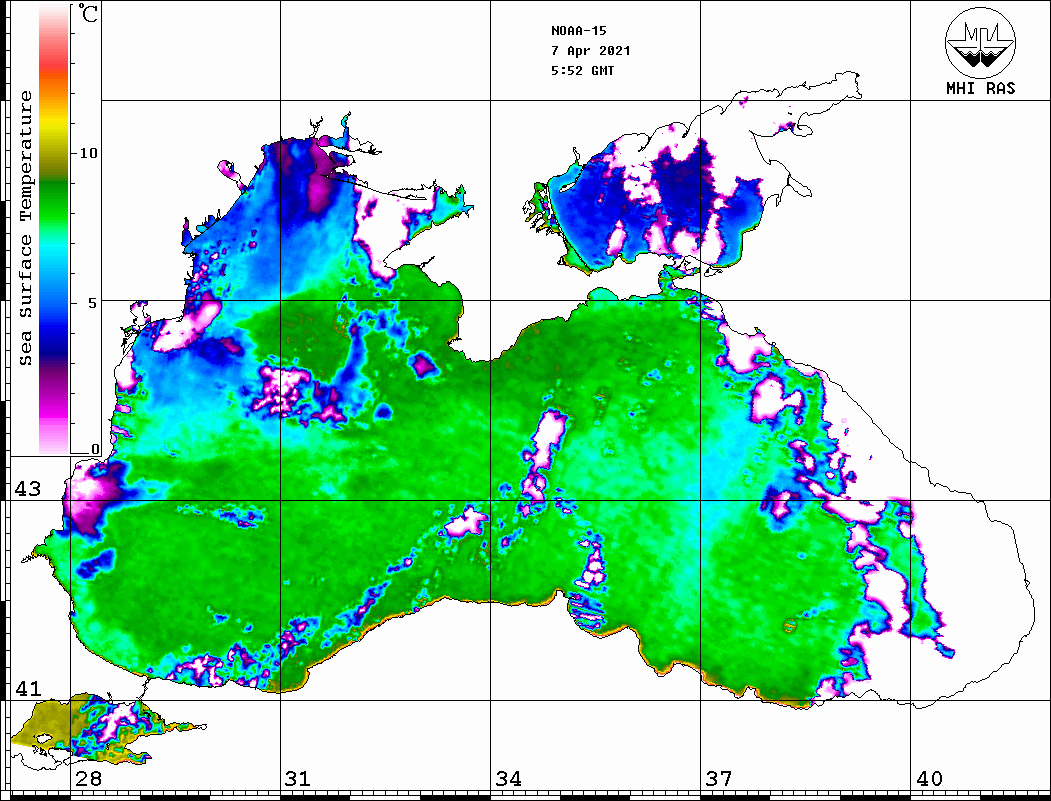This screenshot has height=801, width=1051.
Task: Click longitude label '40'
Action: [929, 779]
